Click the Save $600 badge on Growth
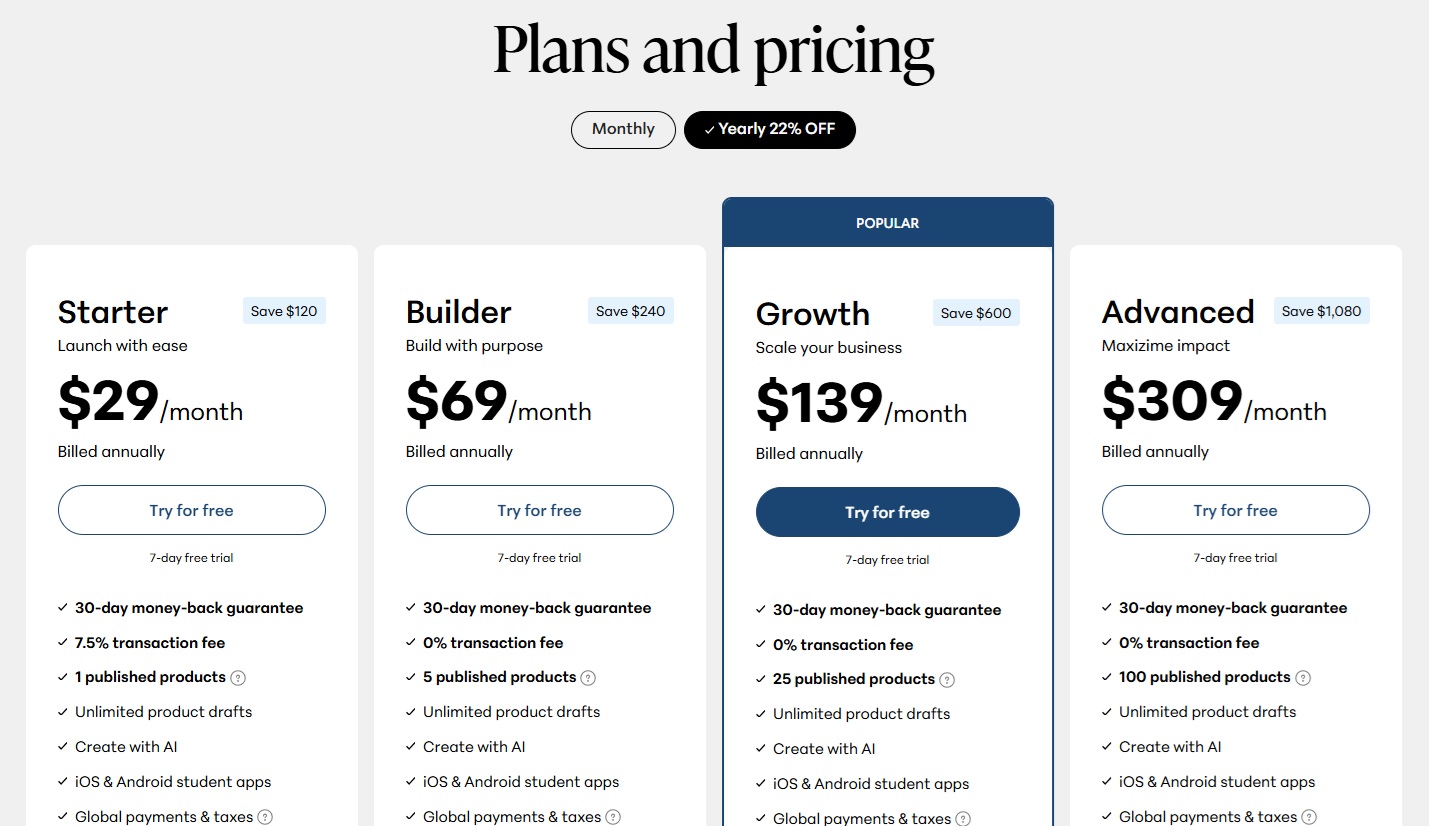This screenshot has height=826, width=1429. [x=976, y=313]
